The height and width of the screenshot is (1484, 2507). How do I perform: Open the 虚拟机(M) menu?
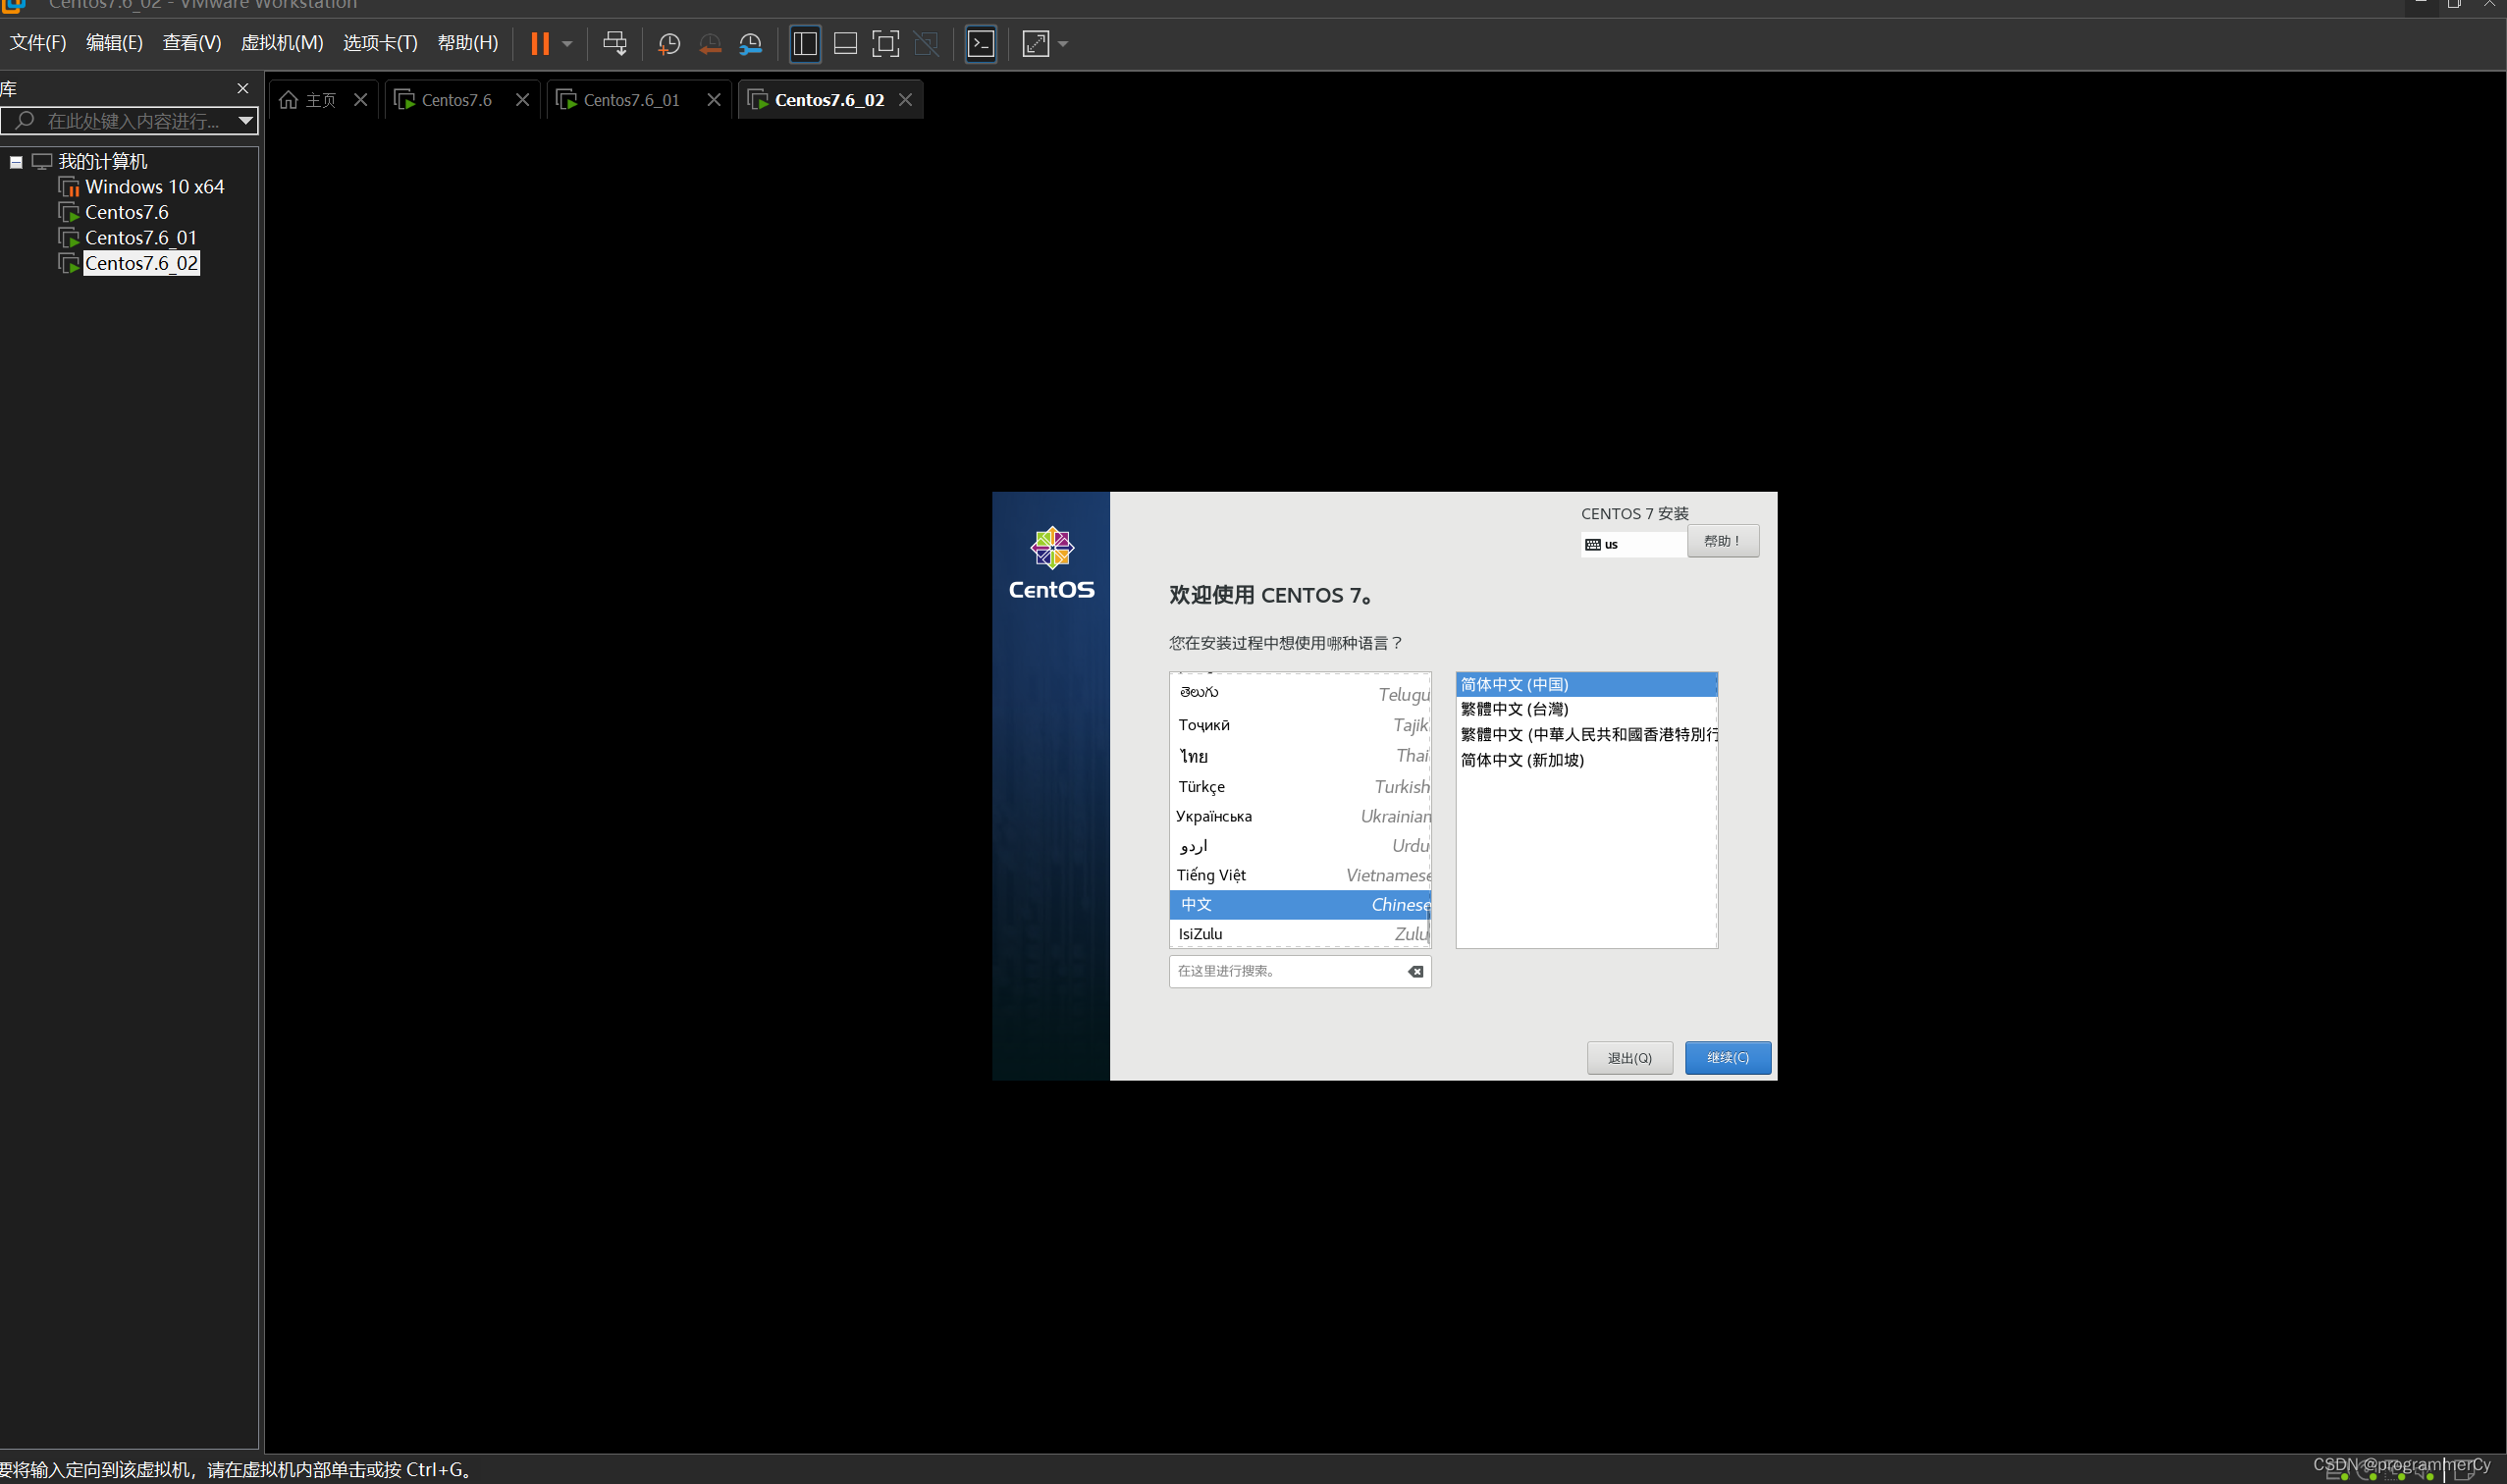coord(282,43)
